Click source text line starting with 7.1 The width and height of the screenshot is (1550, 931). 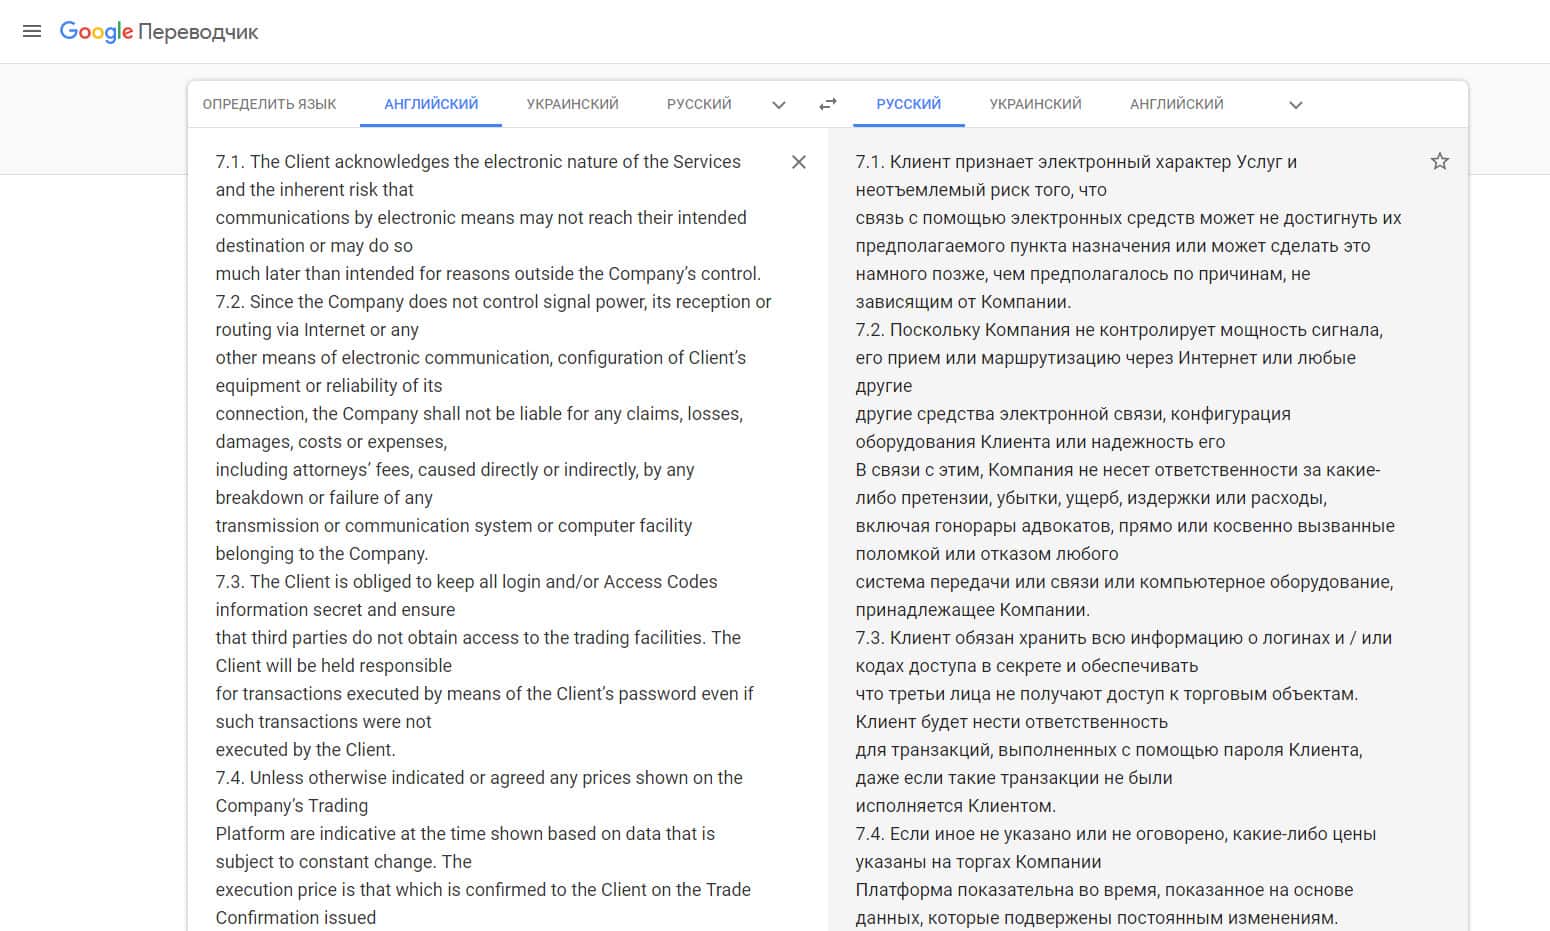point(478,162)
